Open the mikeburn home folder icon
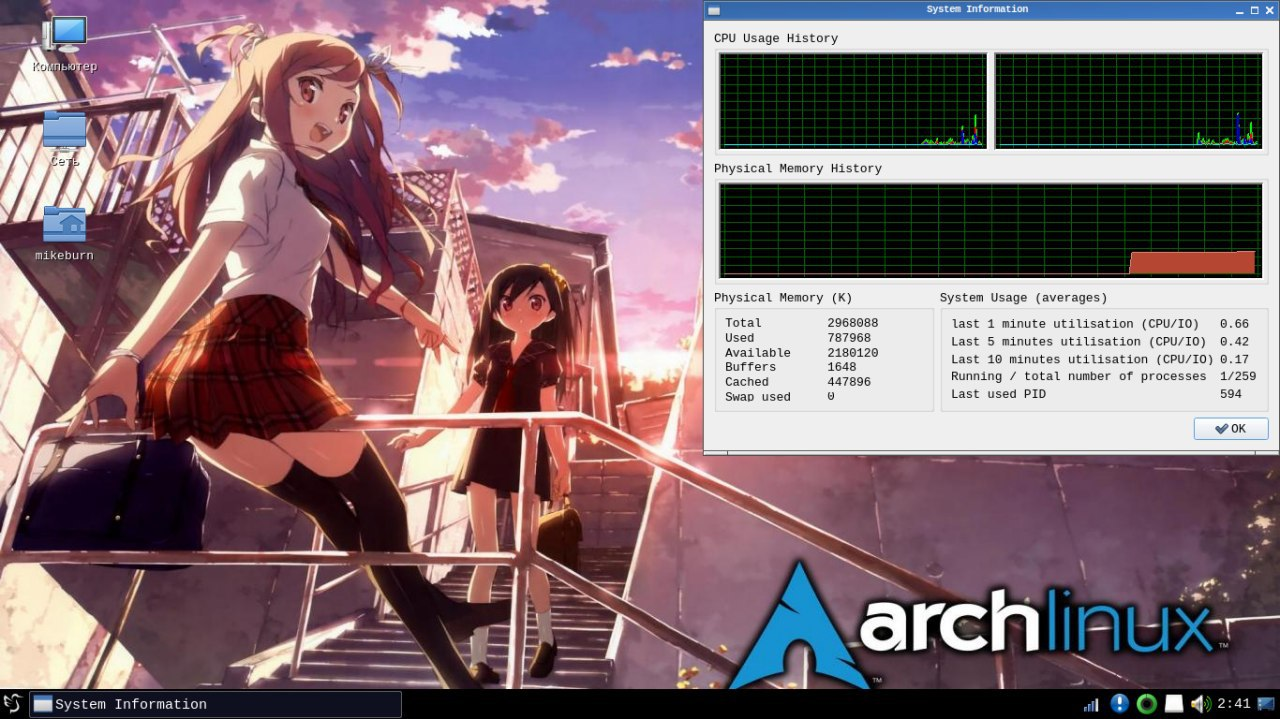The image size is (1280, 719). (x=65, y=233)
